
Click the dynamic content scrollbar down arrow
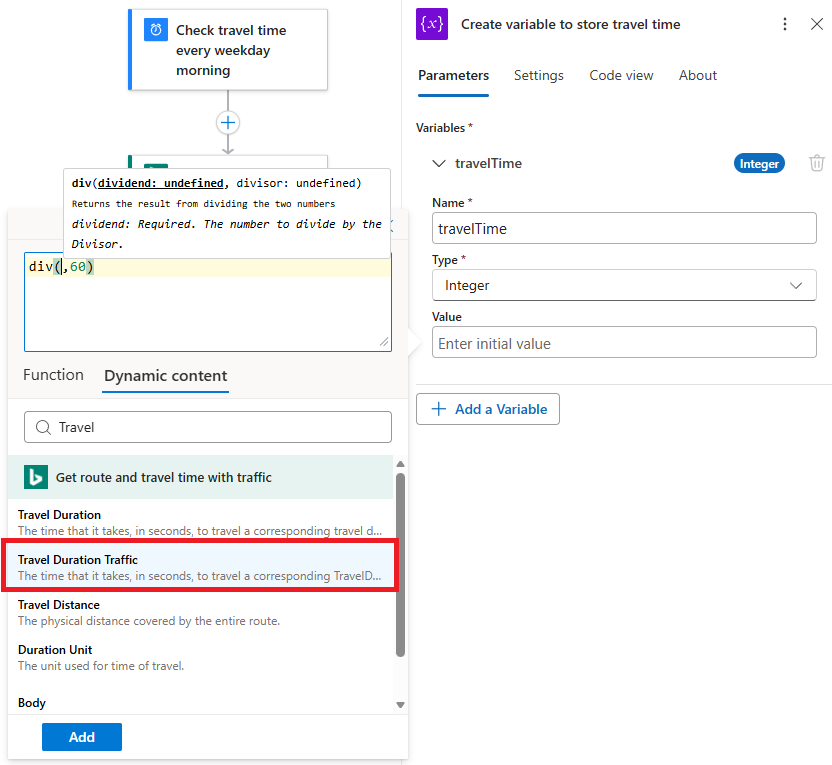tap(401, 705)
